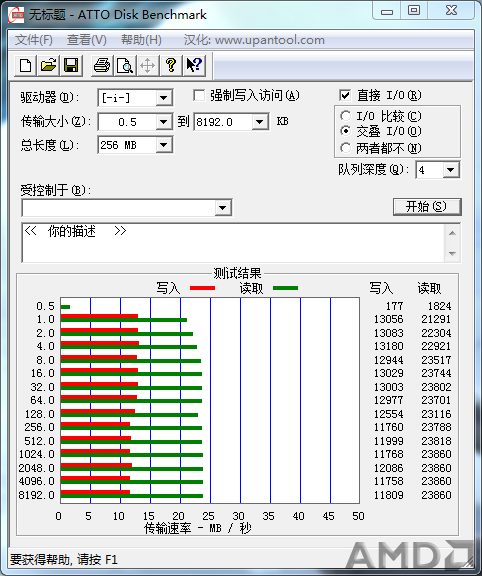
Task: Click the 传输速率 - MB / 秒 axis label
Action: pos(198,528)
